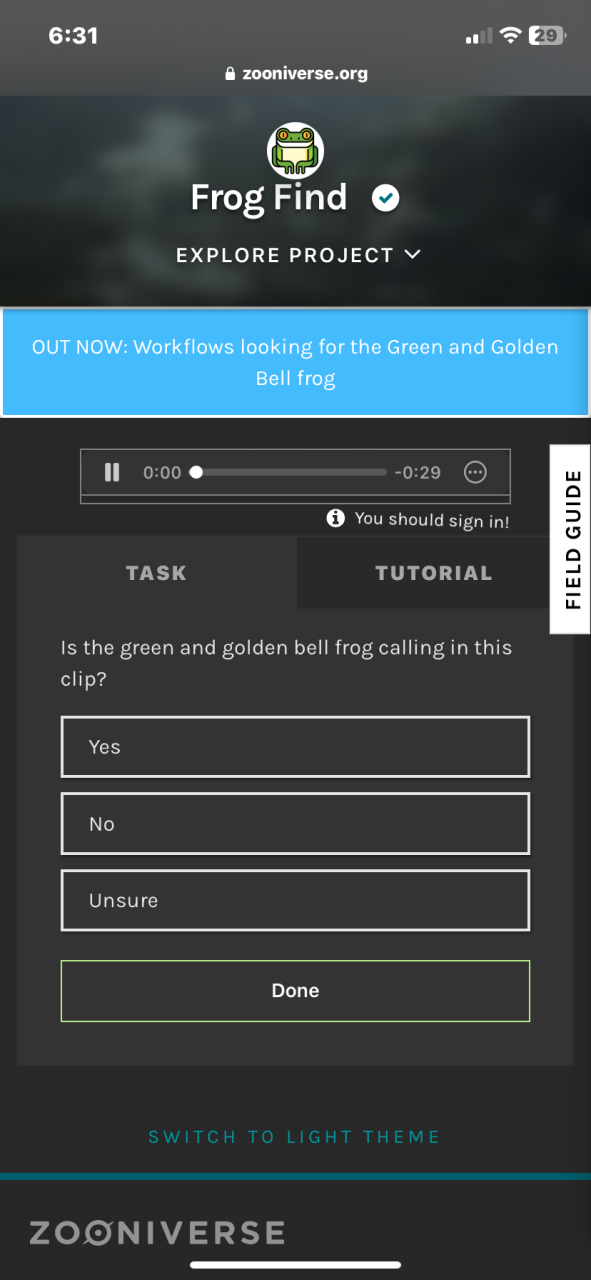591x1280 pixels.
Task: Open audio player more options menu
Action: tap(475, 472)
